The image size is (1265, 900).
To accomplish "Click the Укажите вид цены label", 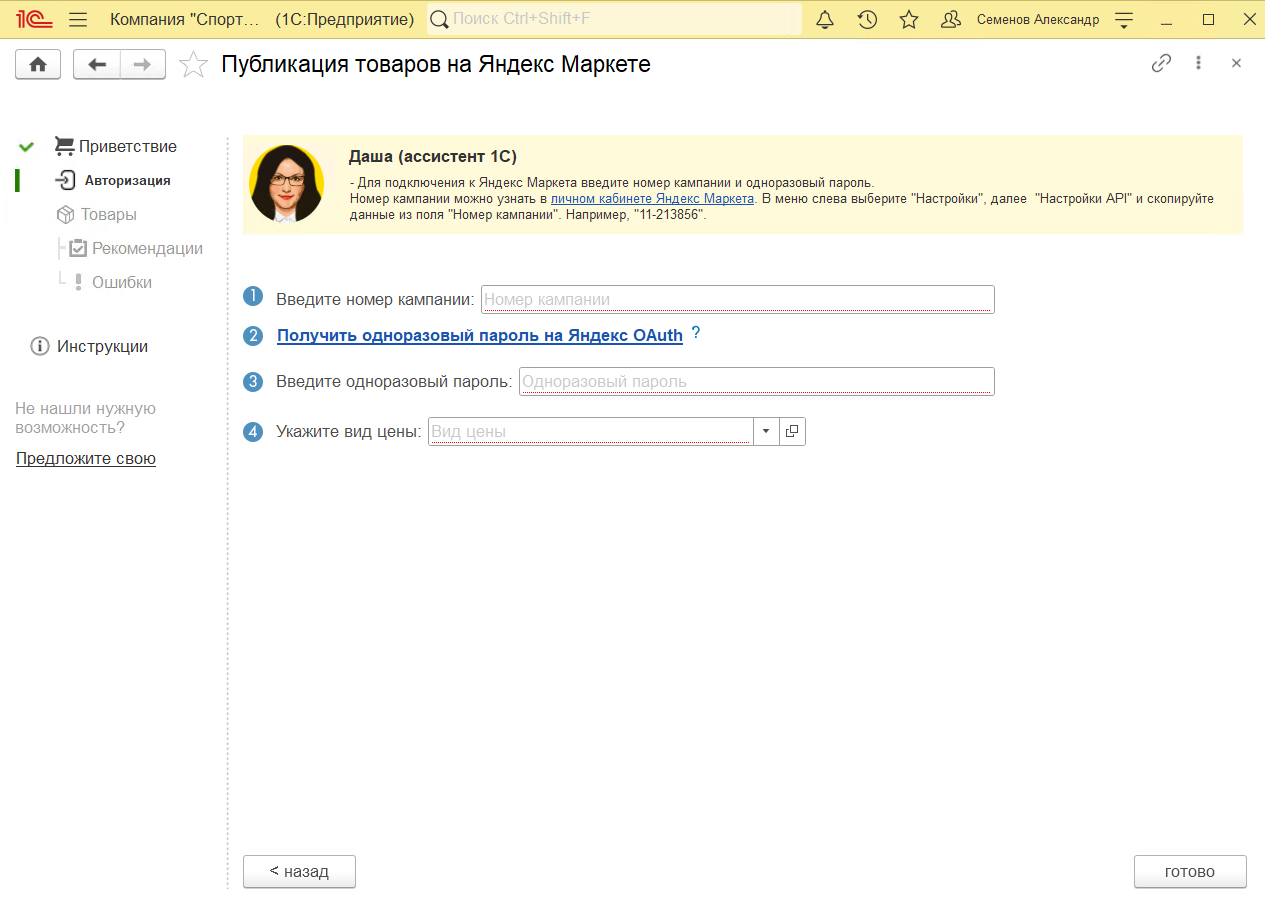I will point(349,432).
